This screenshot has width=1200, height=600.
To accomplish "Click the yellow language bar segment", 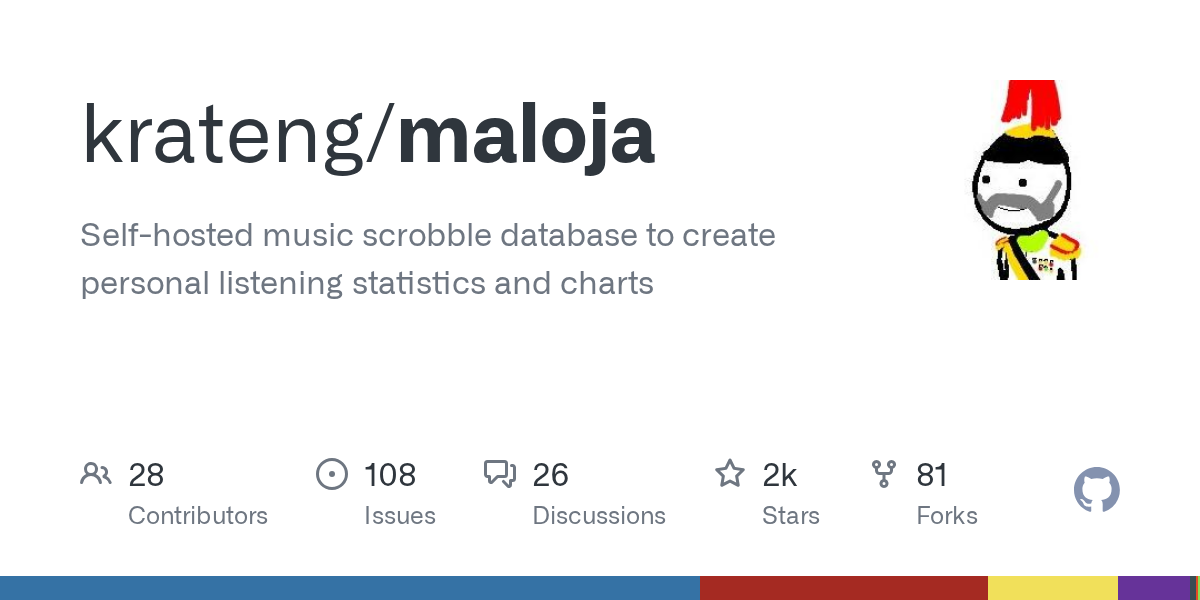I will (1053, 588).
